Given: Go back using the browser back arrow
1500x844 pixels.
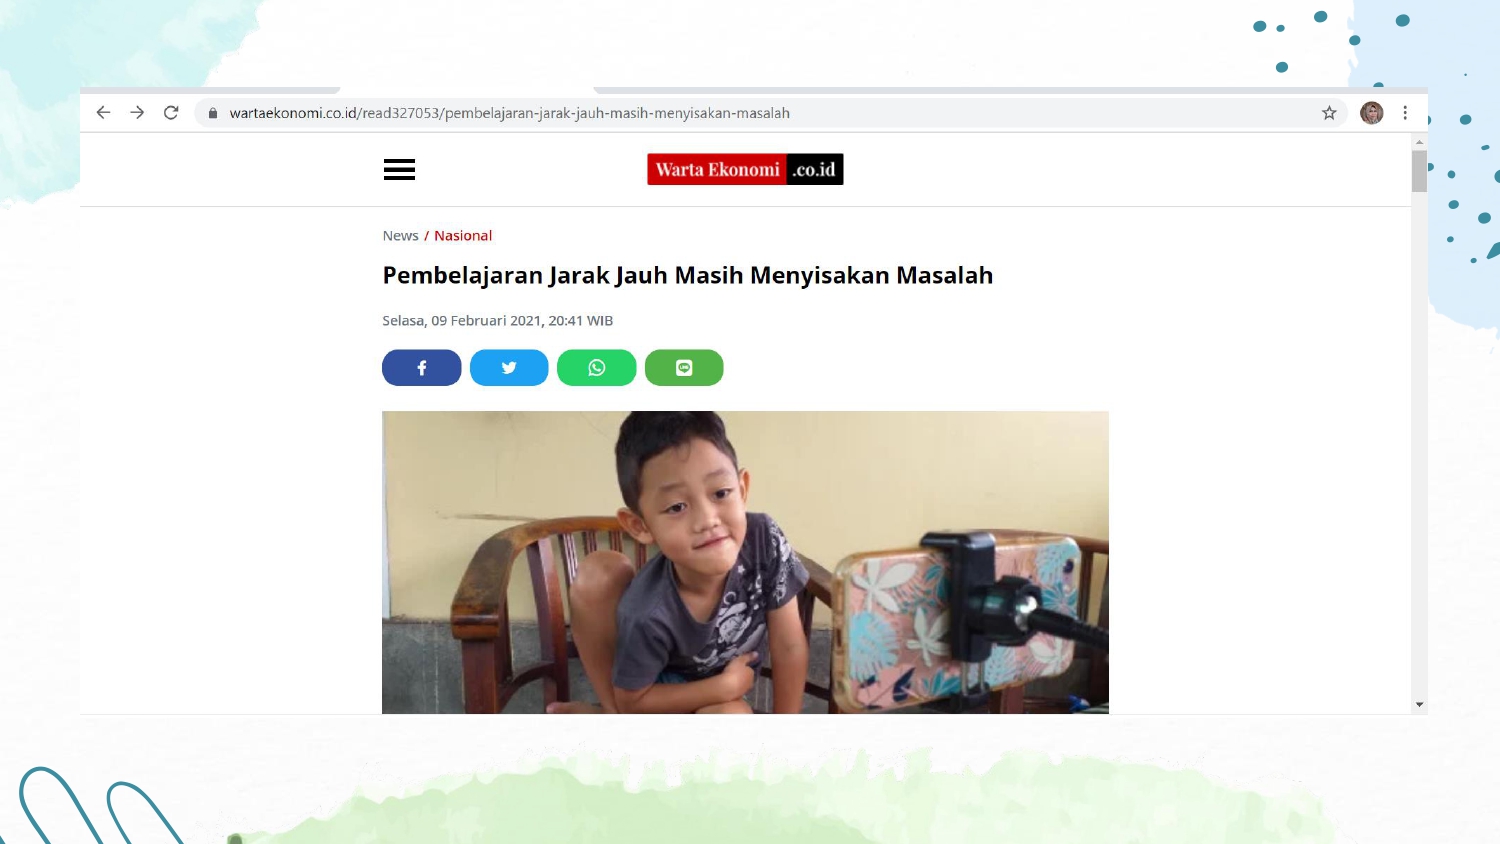Looking at the screenshot, I should [103, 113].
